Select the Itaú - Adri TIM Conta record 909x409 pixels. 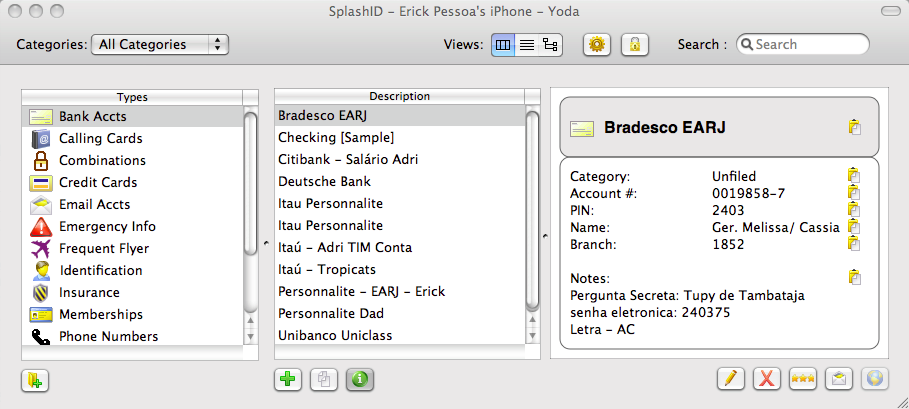coord(399,247)
